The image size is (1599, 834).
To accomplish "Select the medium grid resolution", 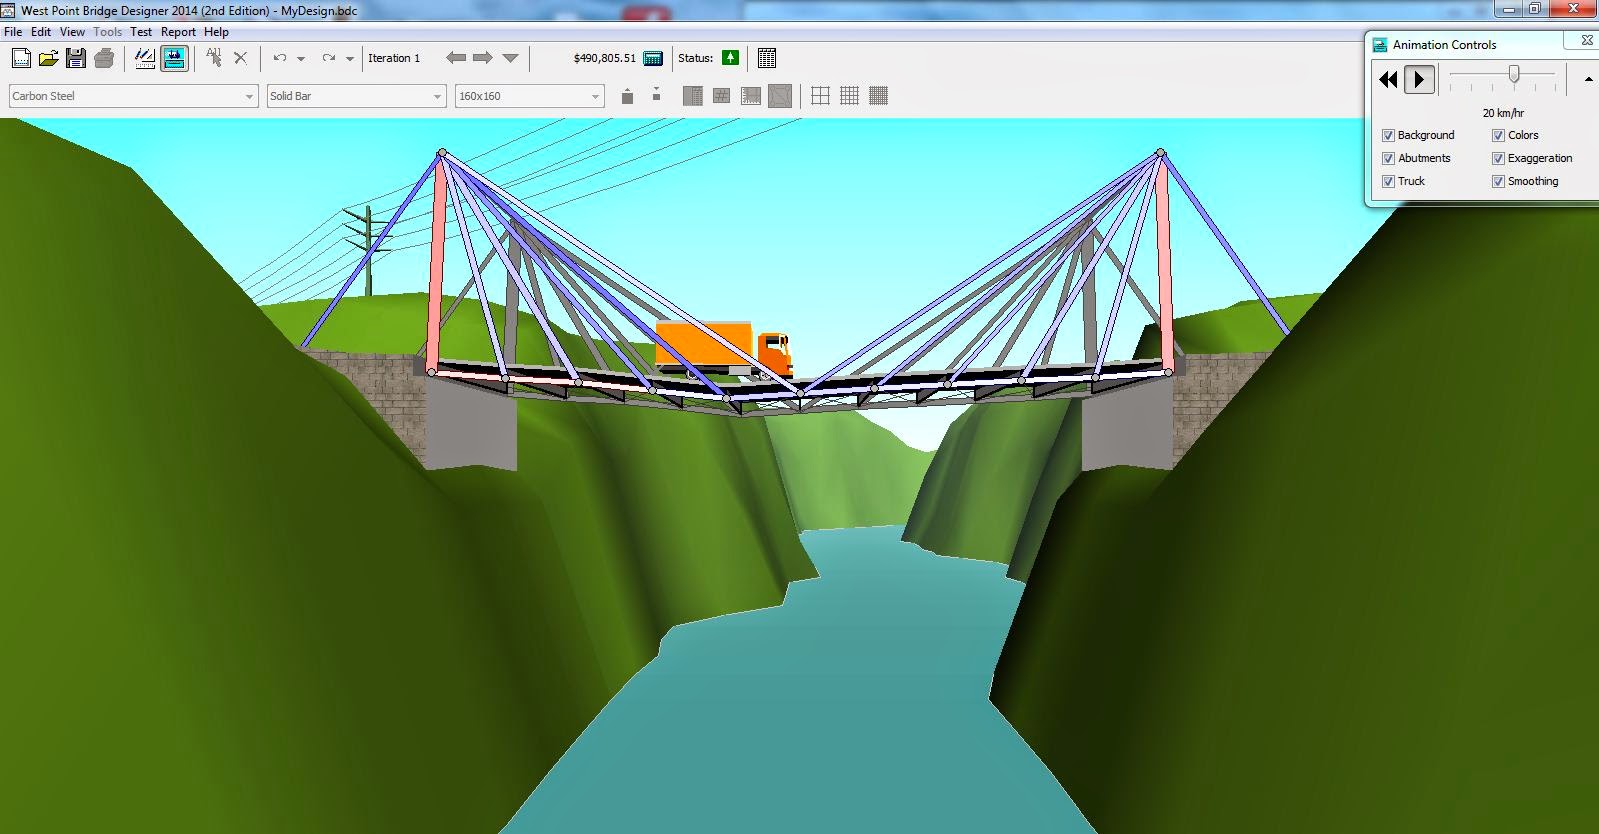I will (849, 96).
